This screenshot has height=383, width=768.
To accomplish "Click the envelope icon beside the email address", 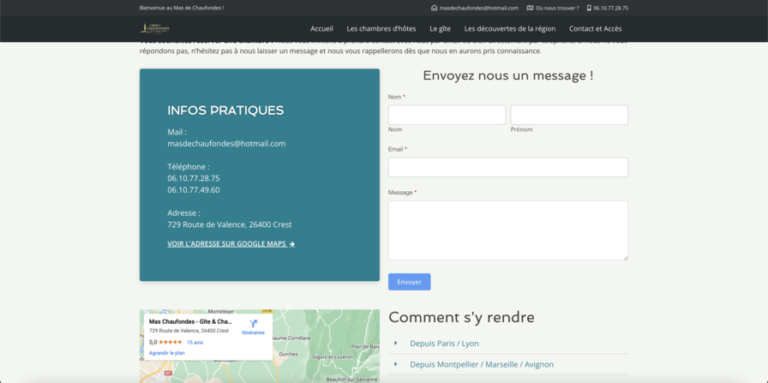I will coord(434,8).
